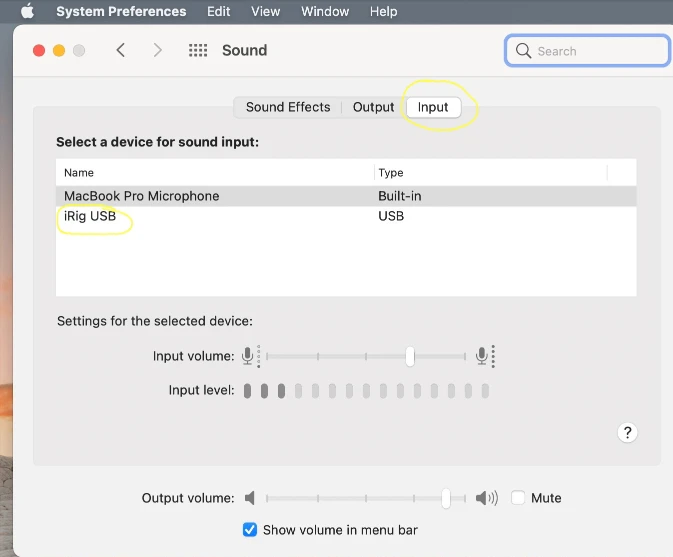Click the input level meter

pos(366,391)
